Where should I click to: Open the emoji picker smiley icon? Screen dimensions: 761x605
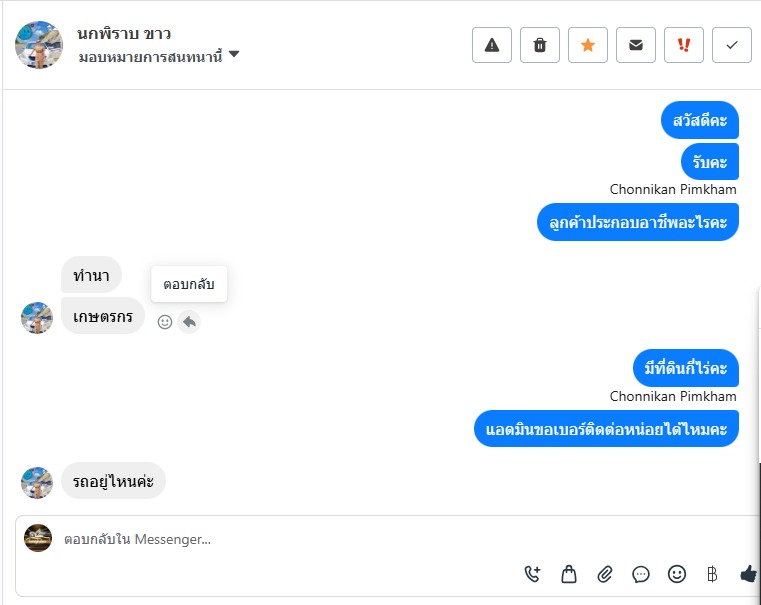677,574
